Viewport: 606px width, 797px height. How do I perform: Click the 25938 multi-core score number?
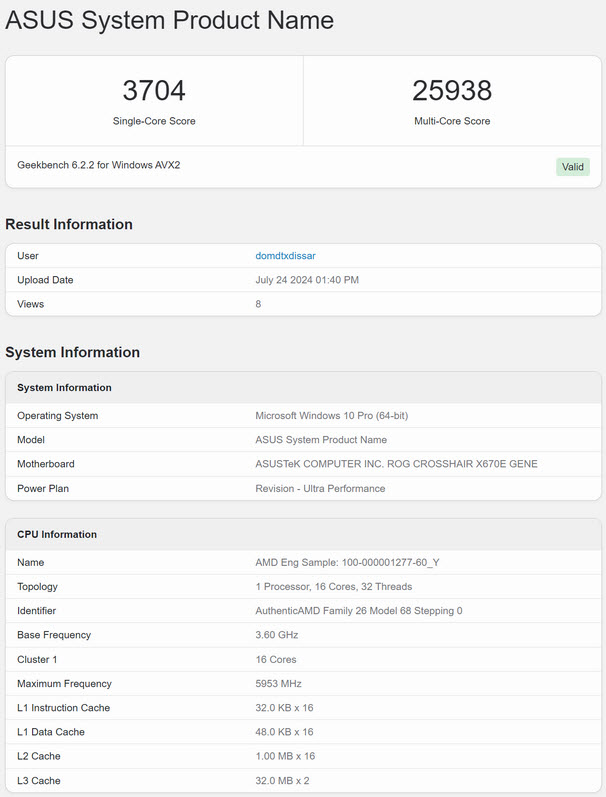coord(452,91)
